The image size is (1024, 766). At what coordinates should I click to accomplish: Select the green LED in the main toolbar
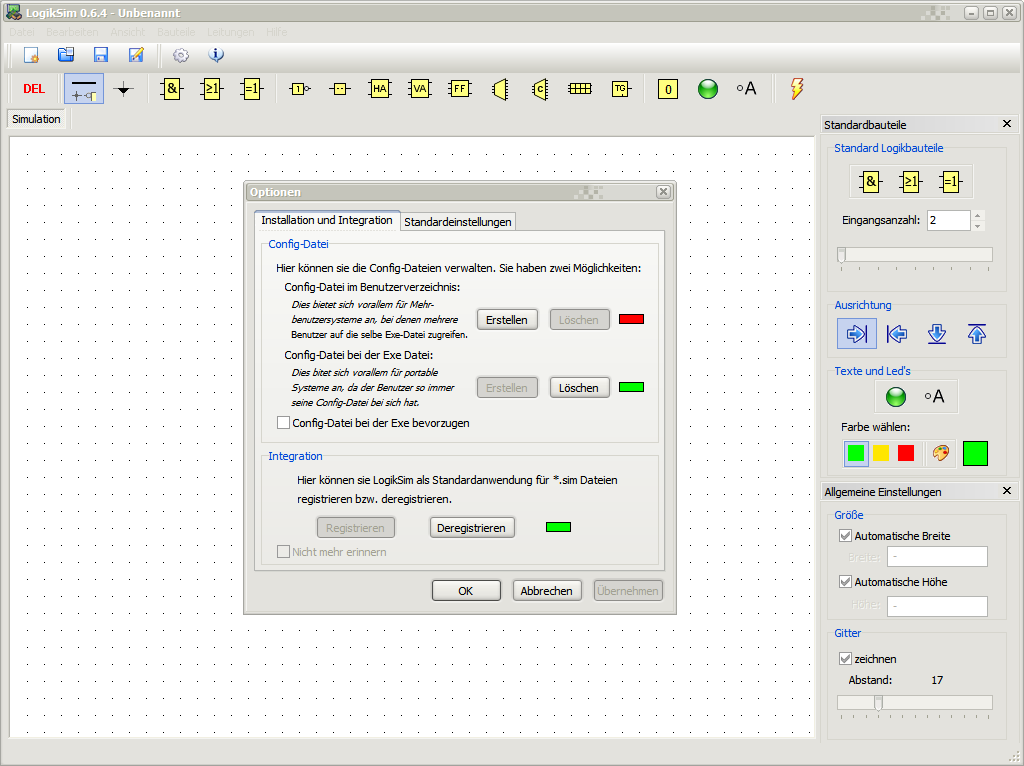(708, 89)
